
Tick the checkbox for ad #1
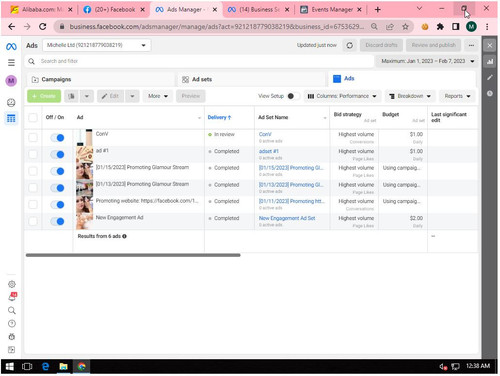(x=33, y=154)
